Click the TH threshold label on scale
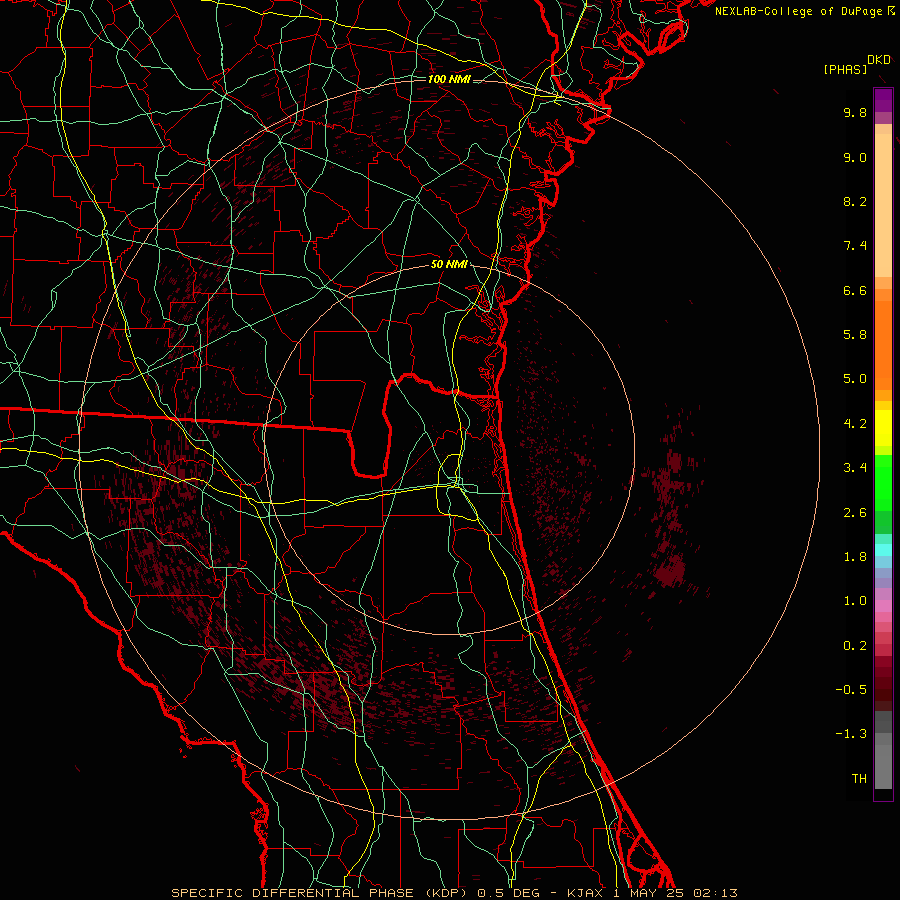Image resolution: width=900 pixels, height=900 pixels. click(859, 779)
